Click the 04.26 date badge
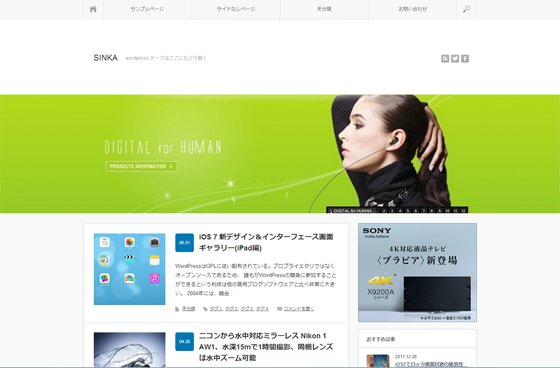The image size is (560, 368). [x=185, y=342]
